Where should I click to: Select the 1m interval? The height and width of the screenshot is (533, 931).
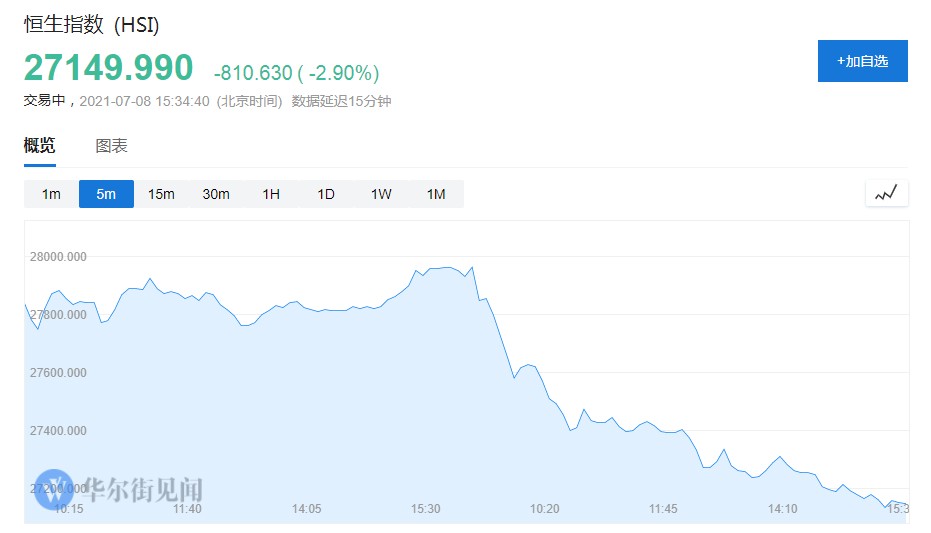tap(51, 194)
